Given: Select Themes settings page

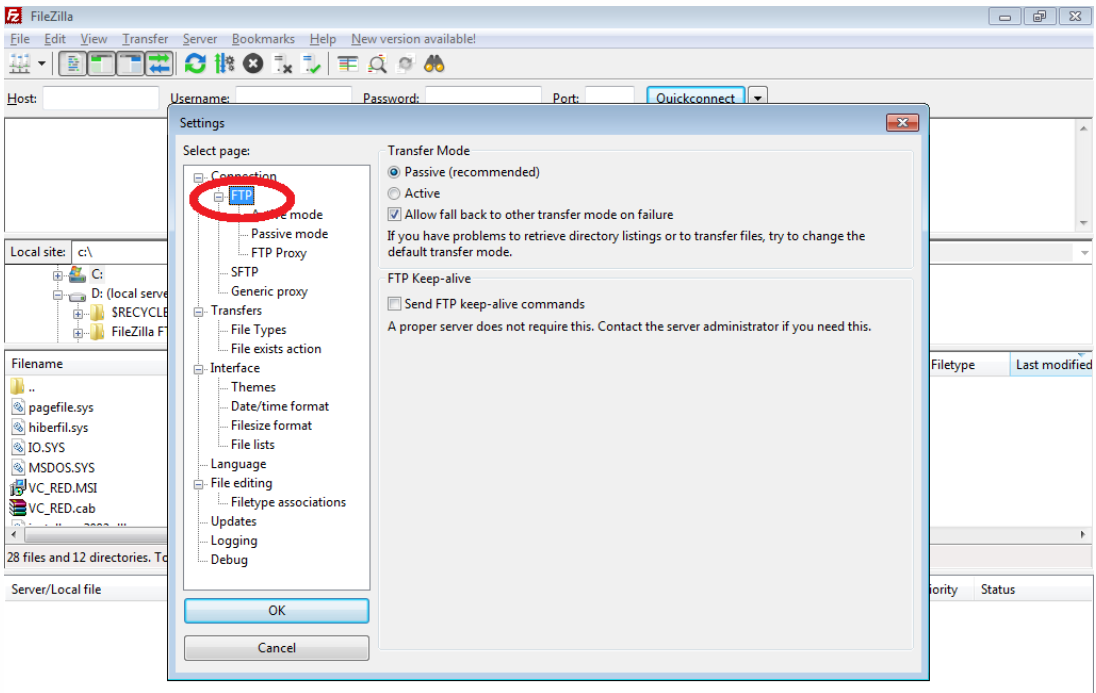Looking at the screenshot, I should pos(253,387).
